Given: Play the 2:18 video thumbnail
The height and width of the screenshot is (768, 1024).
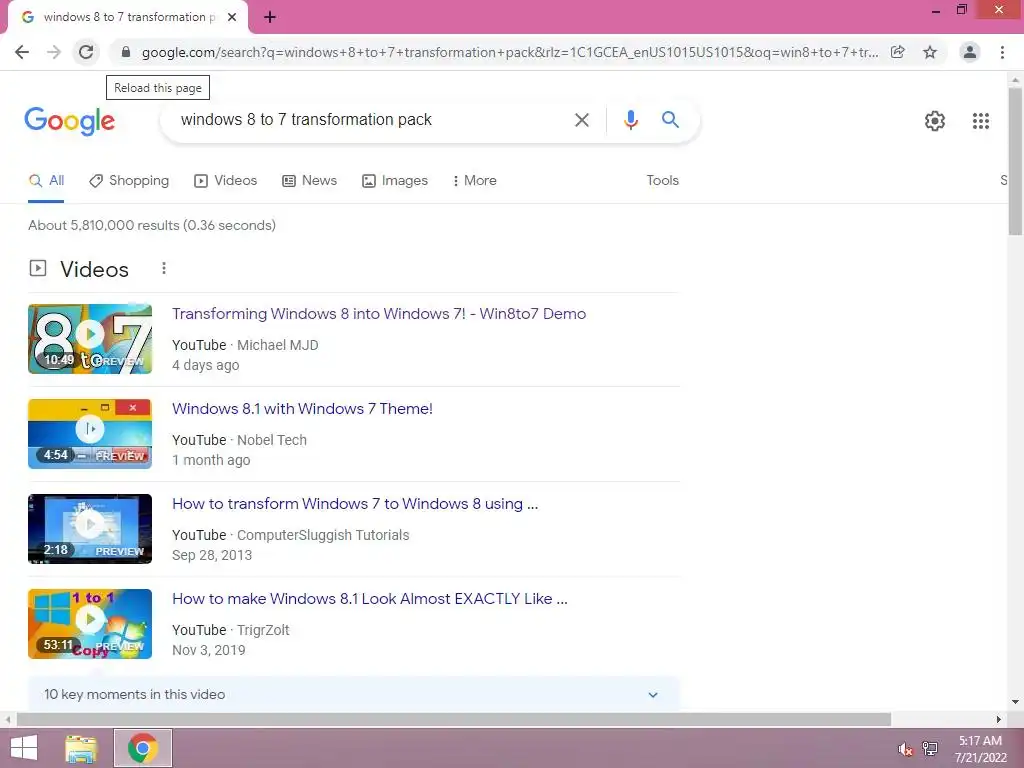Looking at the screenshot, I should click(90, 529).
